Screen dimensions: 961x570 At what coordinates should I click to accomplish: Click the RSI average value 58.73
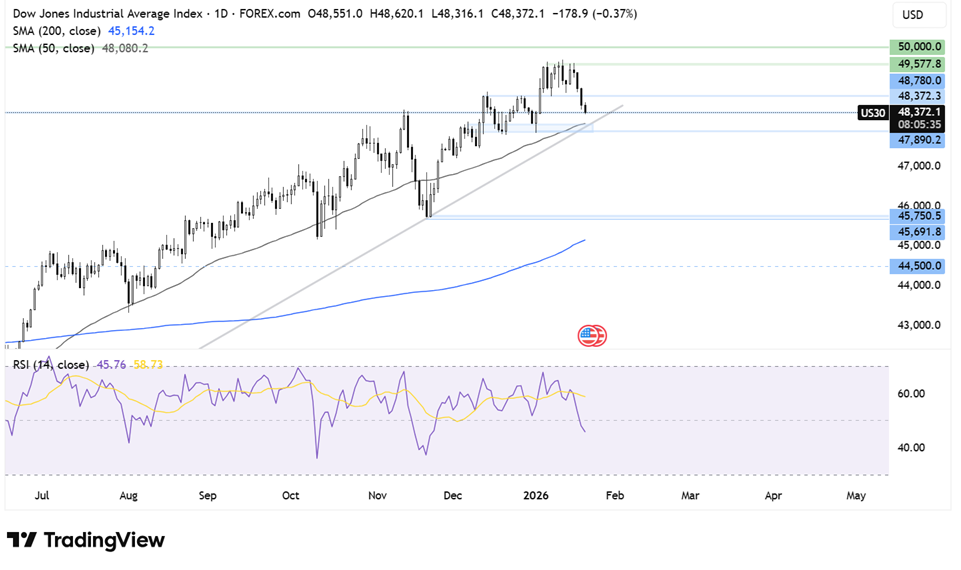[148, 365]
